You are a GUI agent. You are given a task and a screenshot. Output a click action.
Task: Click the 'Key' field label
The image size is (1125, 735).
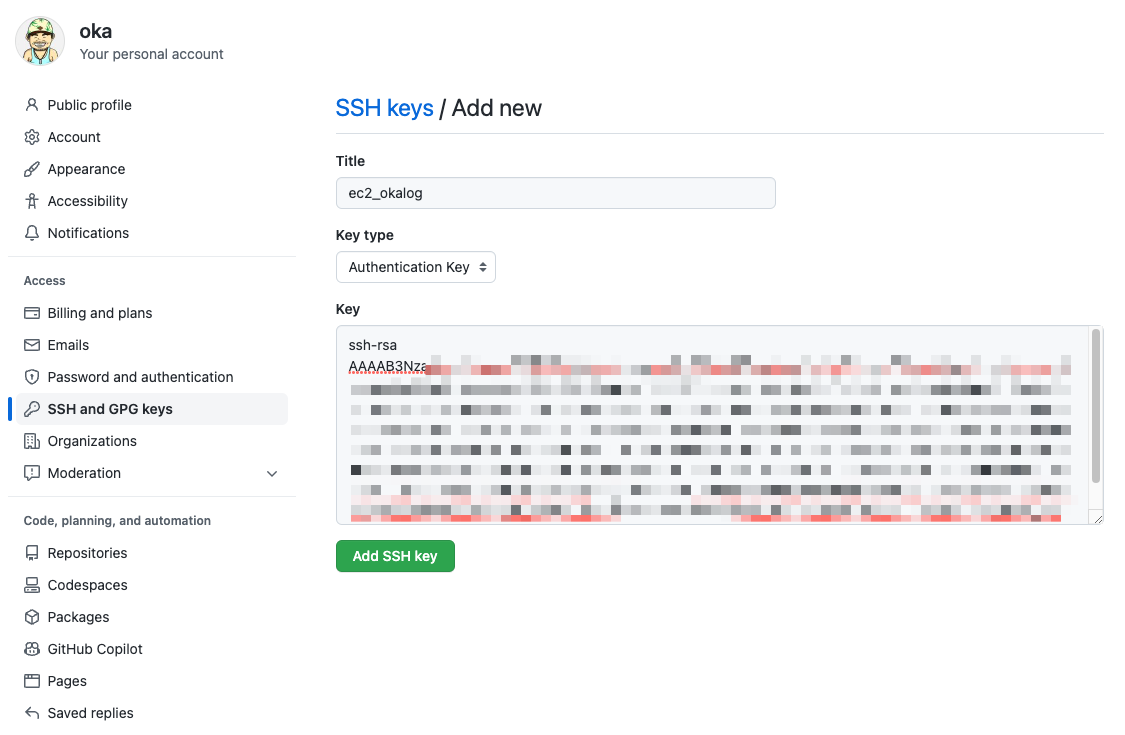pyautogui.click(x=348, y=309)
